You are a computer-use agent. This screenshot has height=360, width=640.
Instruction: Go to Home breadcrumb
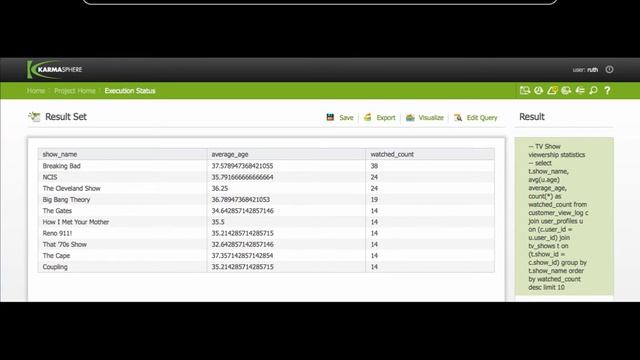36,91
